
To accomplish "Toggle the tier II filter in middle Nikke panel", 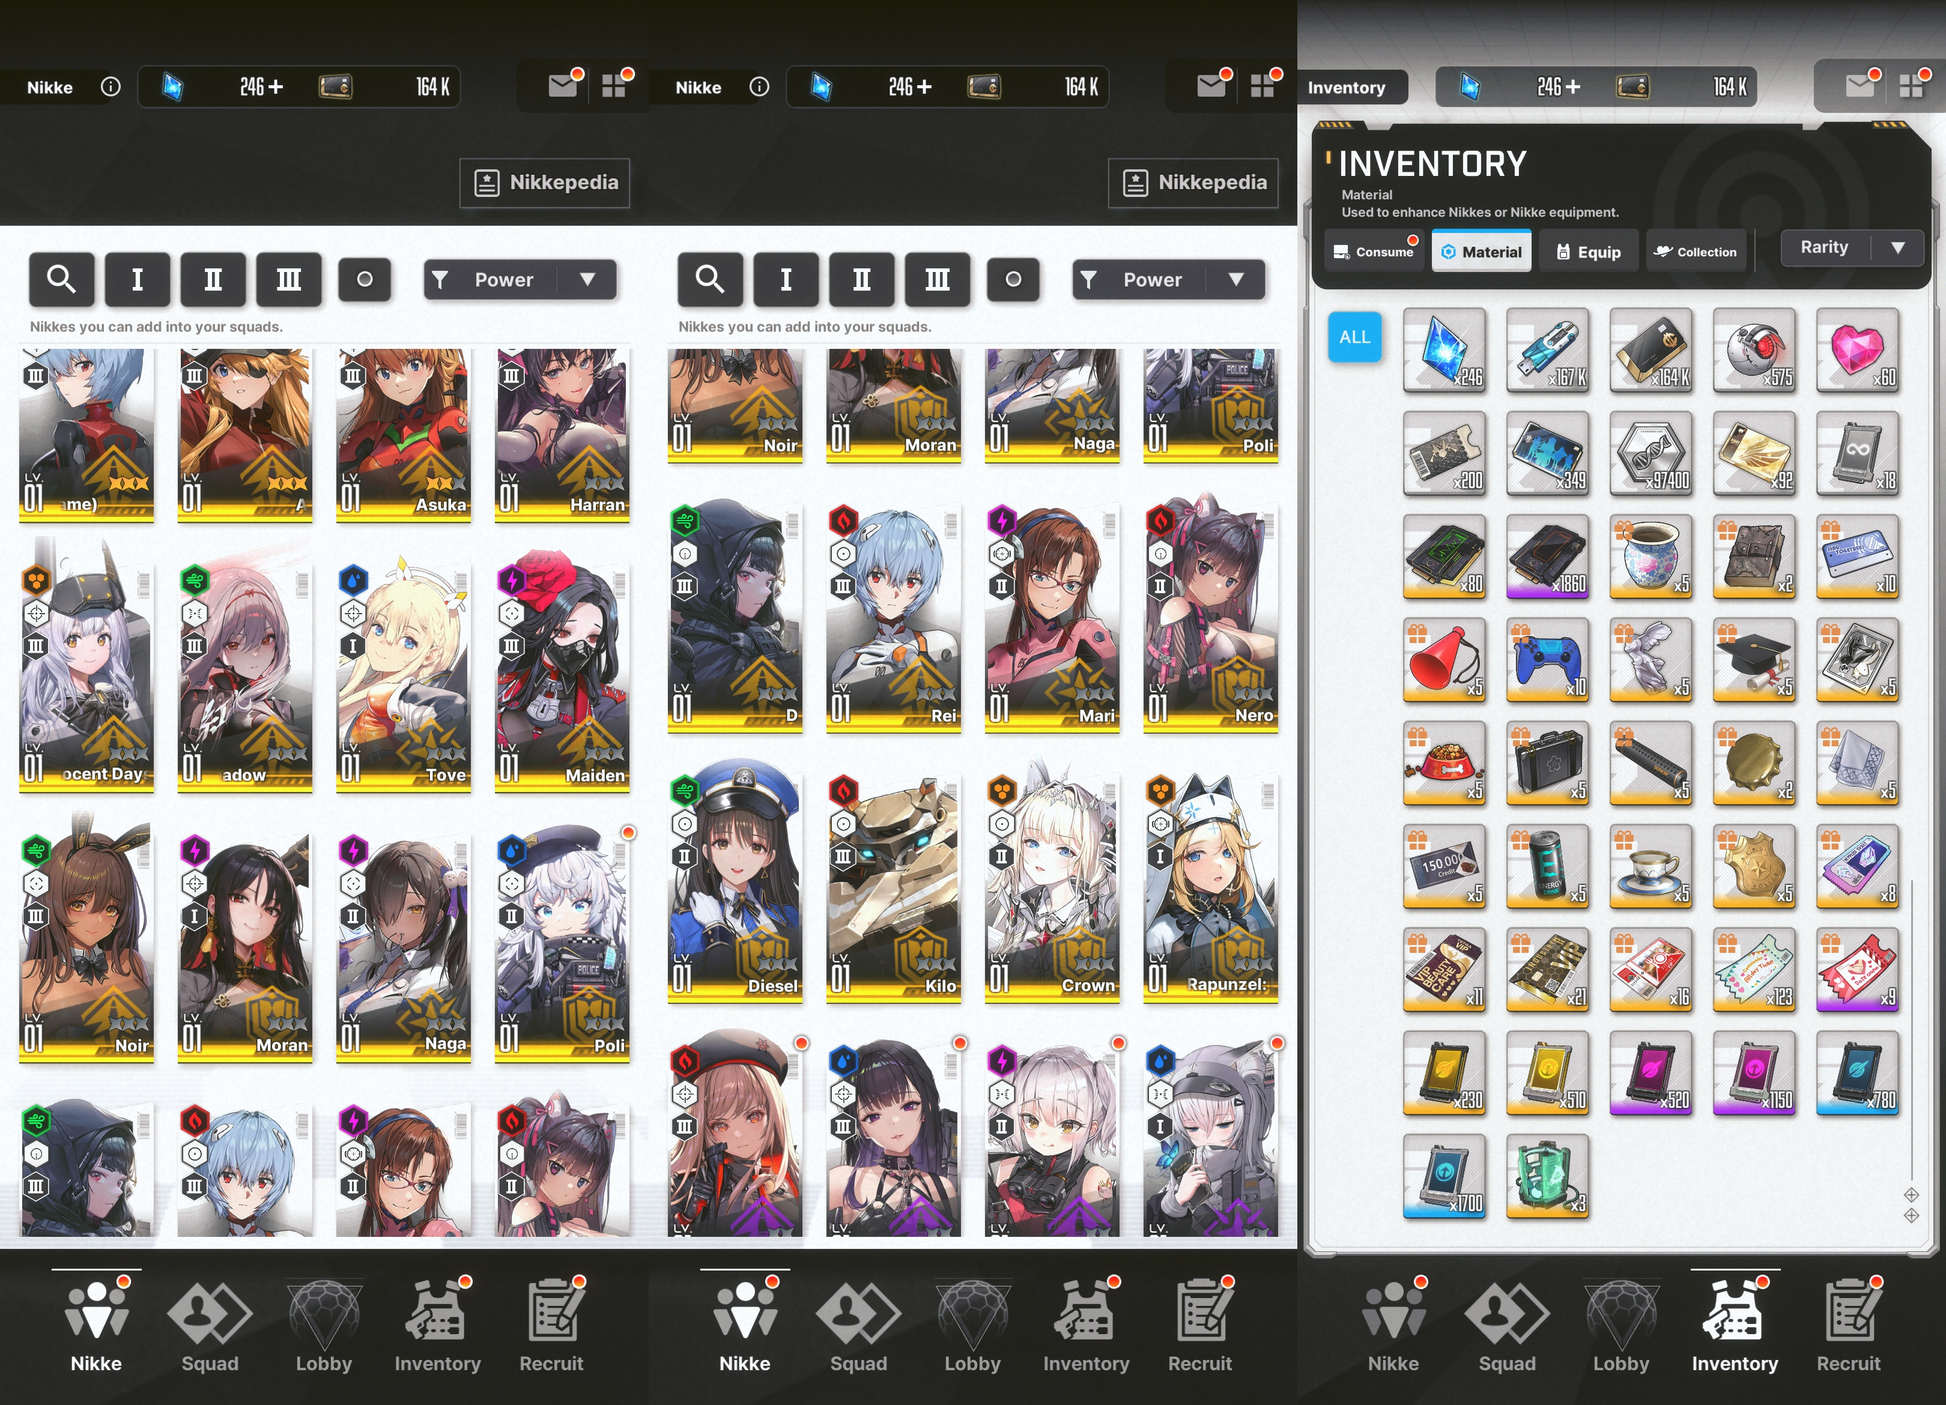I will click(862, 279).
